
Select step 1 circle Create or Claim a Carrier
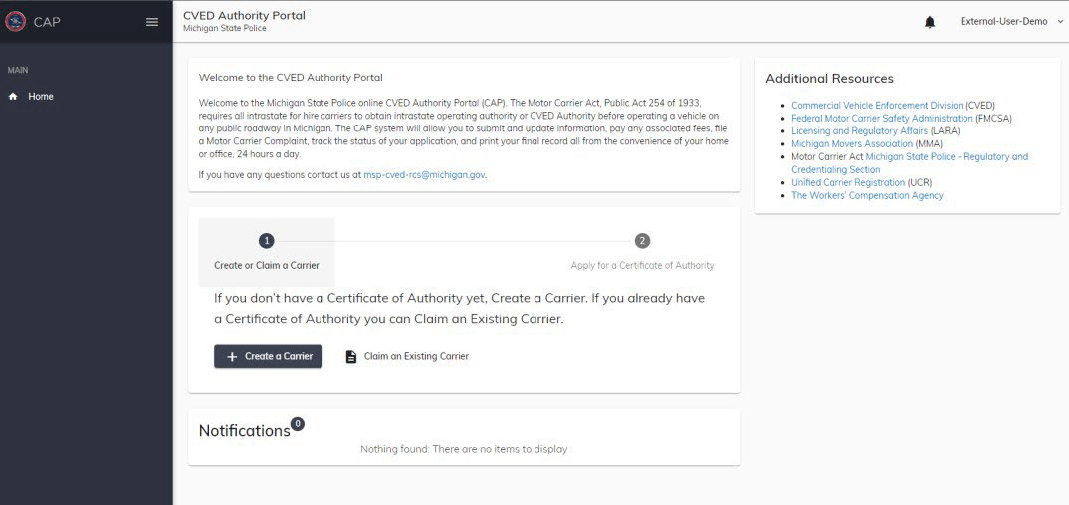267,241
